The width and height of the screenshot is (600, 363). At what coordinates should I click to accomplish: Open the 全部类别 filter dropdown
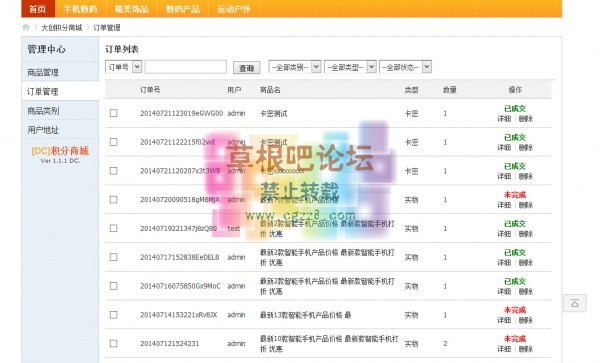(x=295, y=67)
